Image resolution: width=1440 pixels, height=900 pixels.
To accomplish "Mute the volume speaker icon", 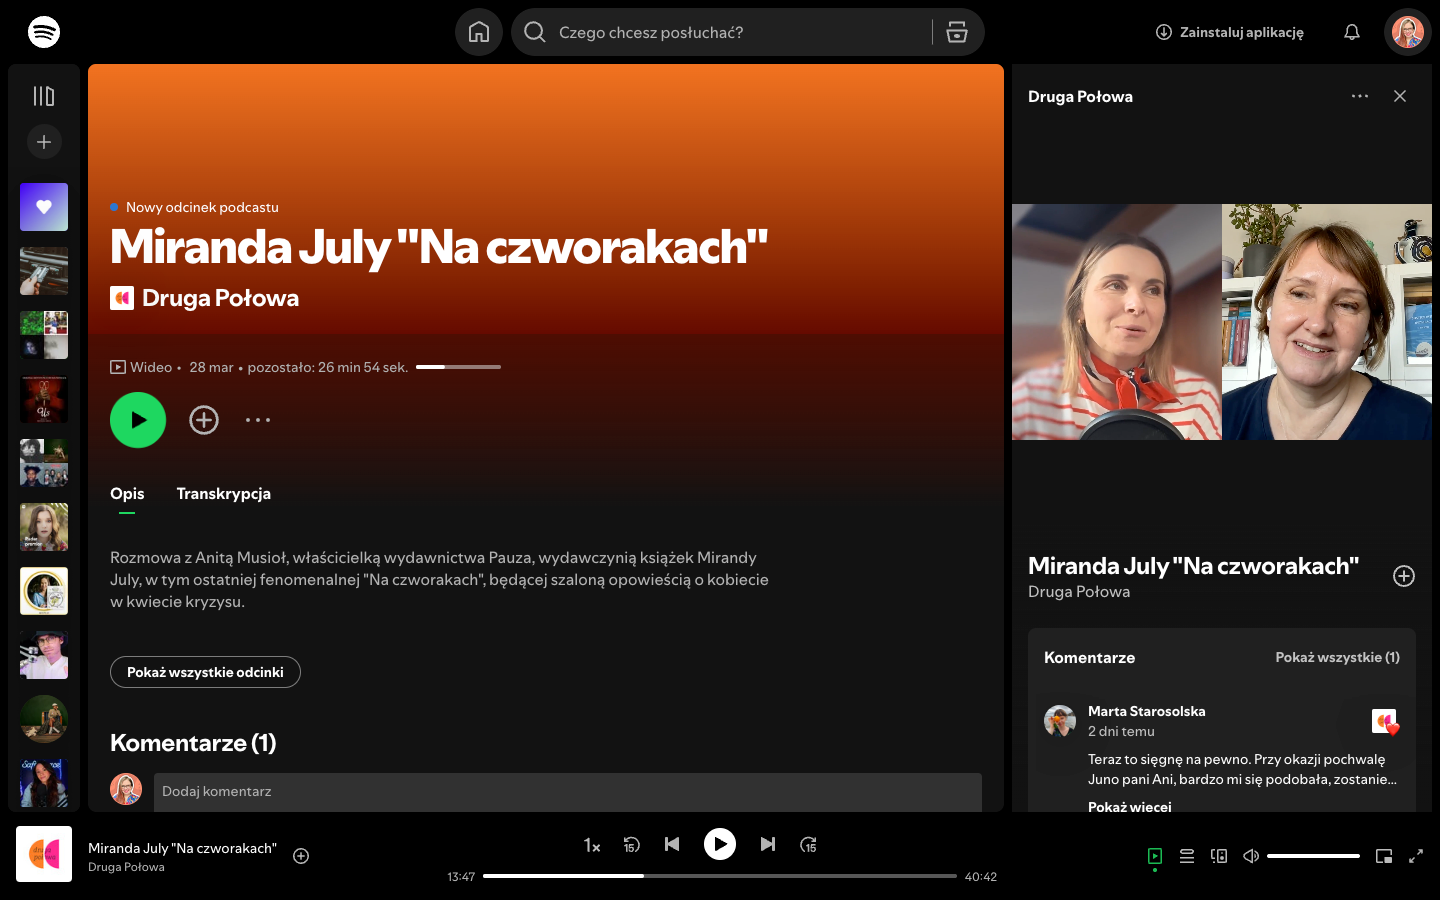I will [x=1251, y=856].
